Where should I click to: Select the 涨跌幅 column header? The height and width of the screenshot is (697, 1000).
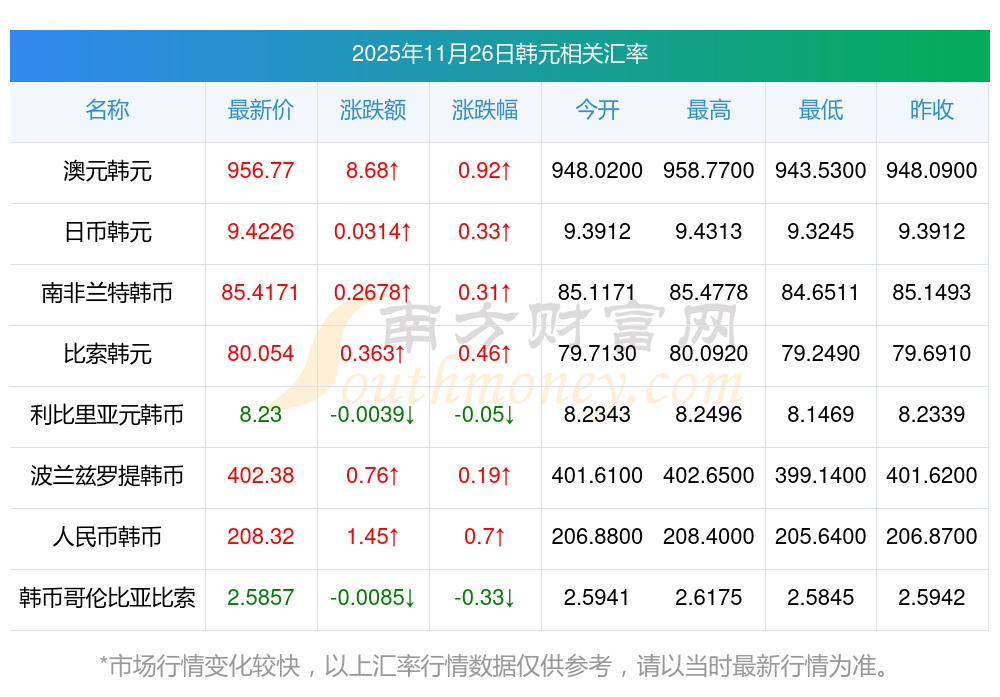coord(485,110)
